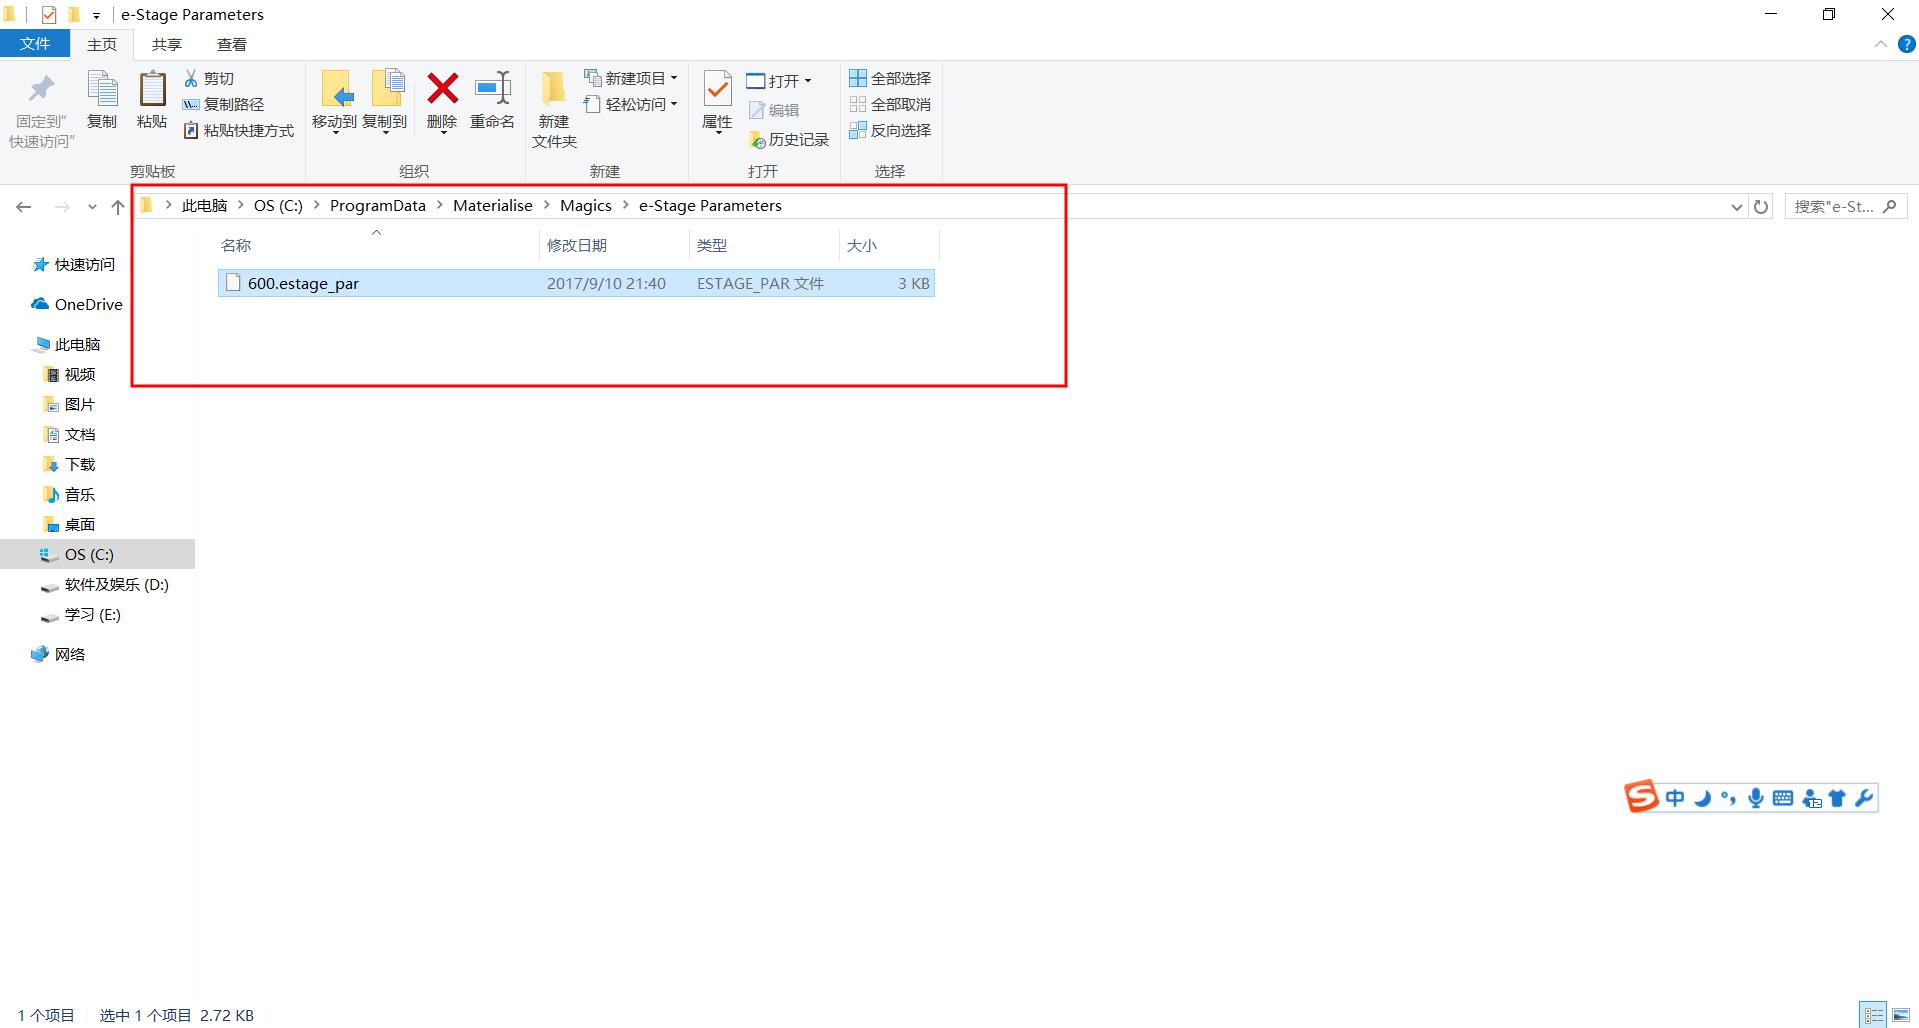
Task: Select the 600.estage_par file
Action: pos(303,283)
